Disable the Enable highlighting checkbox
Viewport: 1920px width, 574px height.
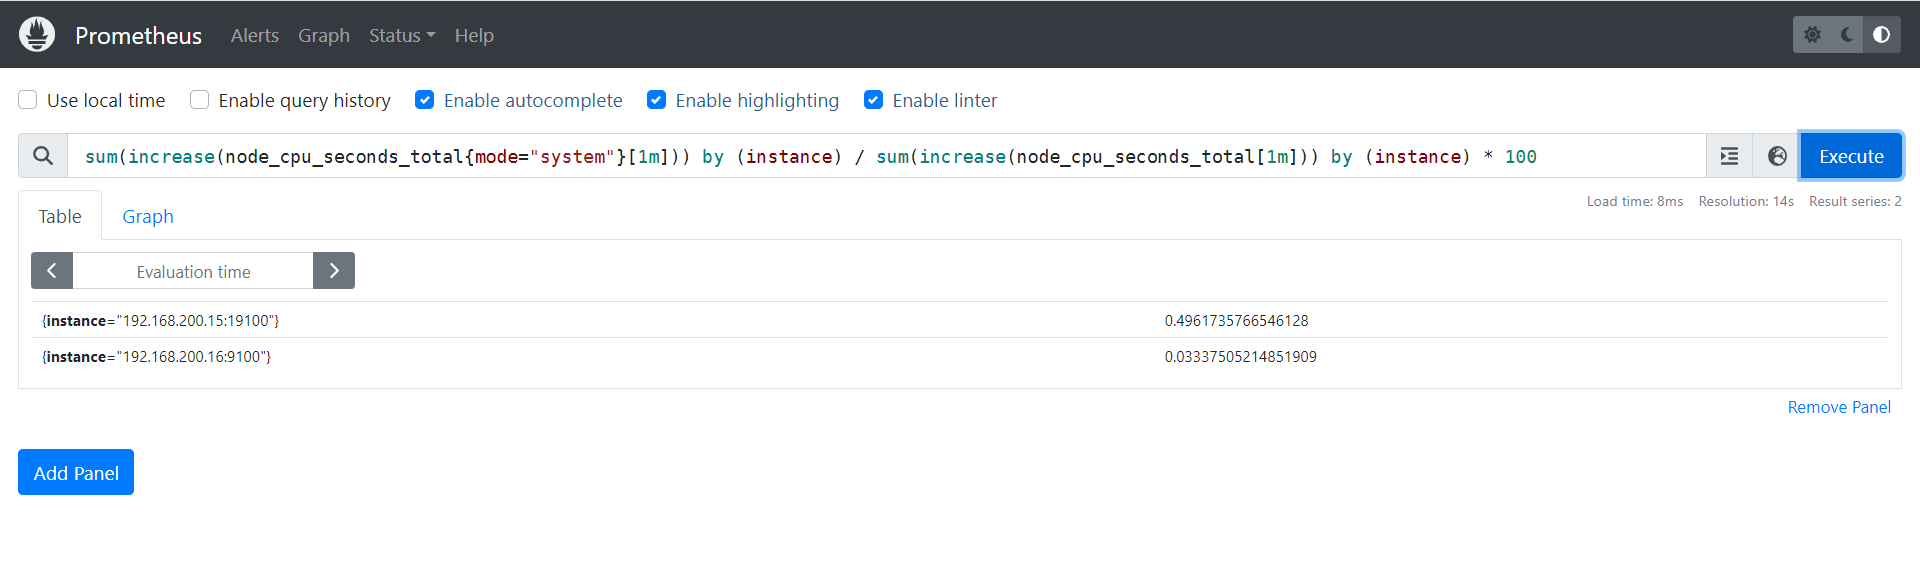point(657,100)
